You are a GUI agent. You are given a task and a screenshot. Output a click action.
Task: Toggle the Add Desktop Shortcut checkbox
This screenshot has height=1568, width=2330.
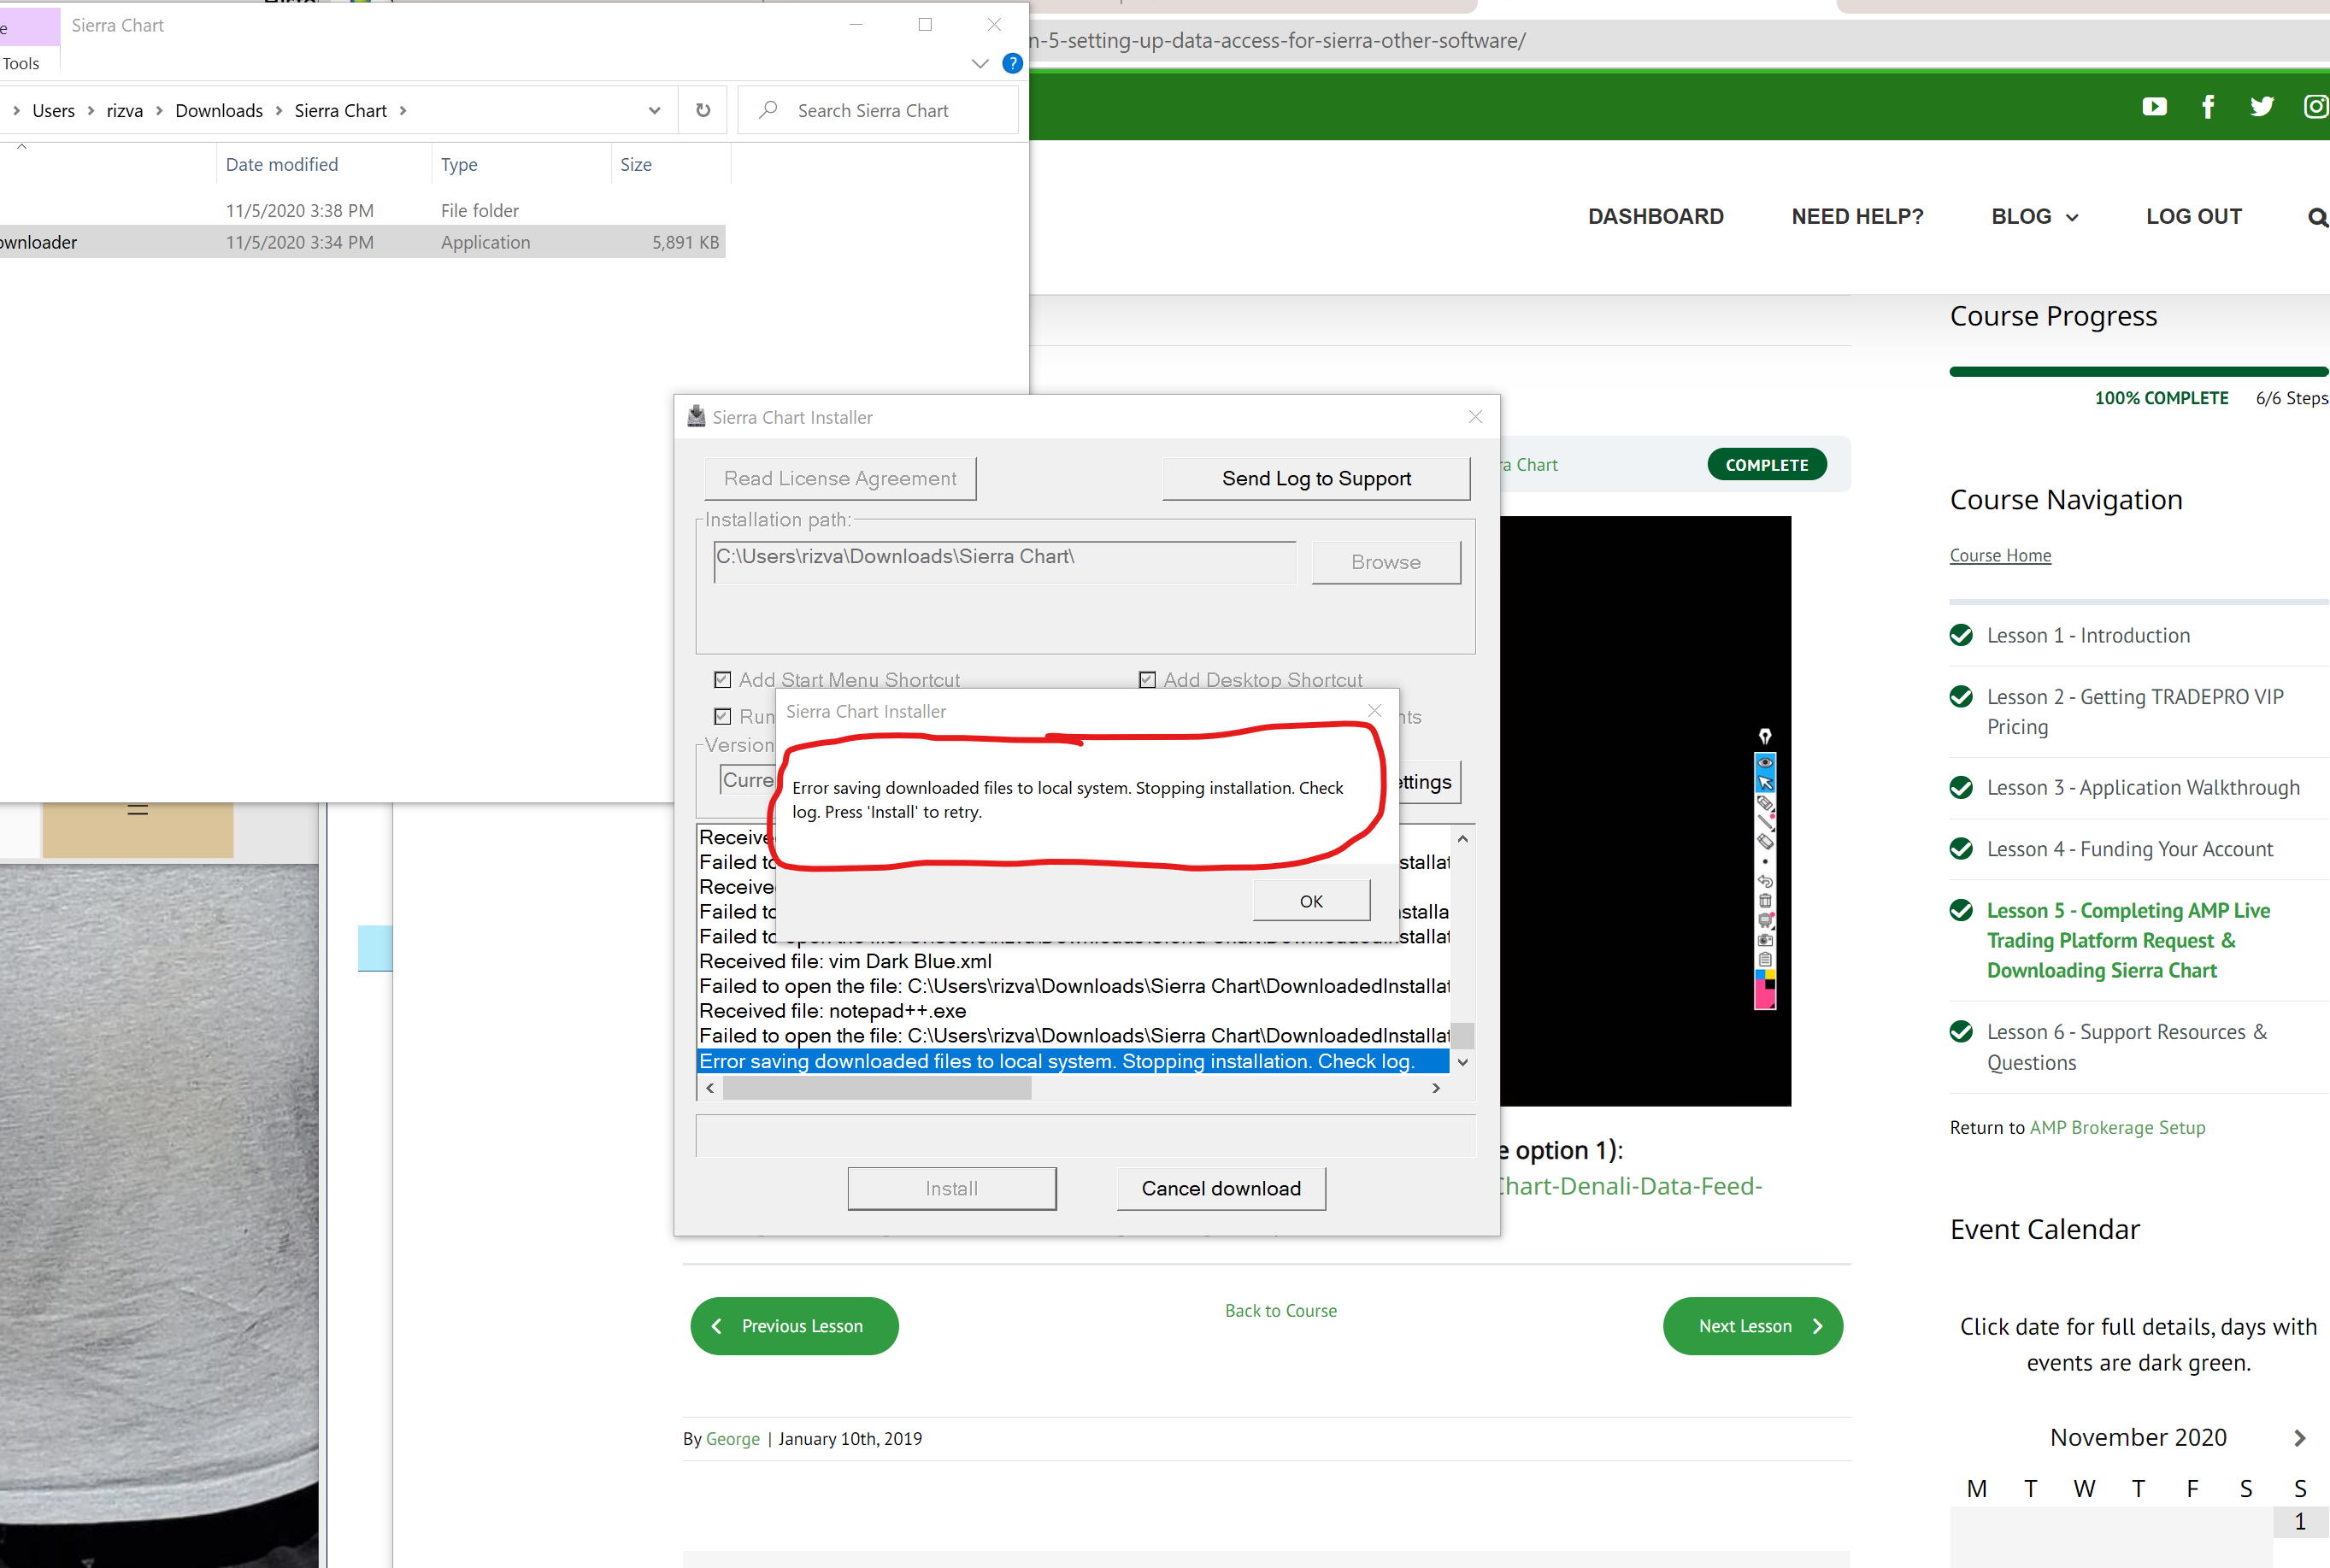click(1147, 680)
